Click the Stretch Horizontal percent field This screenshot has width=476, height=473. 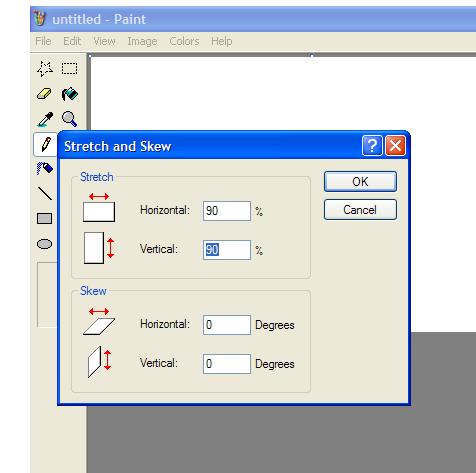click(227, 211)
